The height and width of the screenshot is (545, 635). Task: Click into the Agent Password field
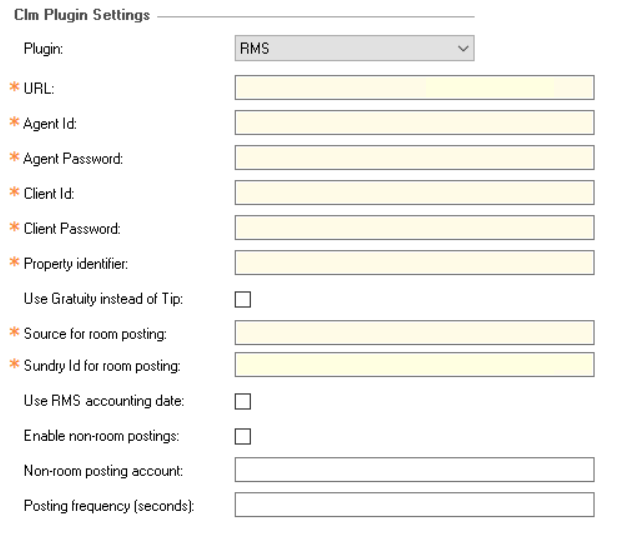(x=414, y=158)
